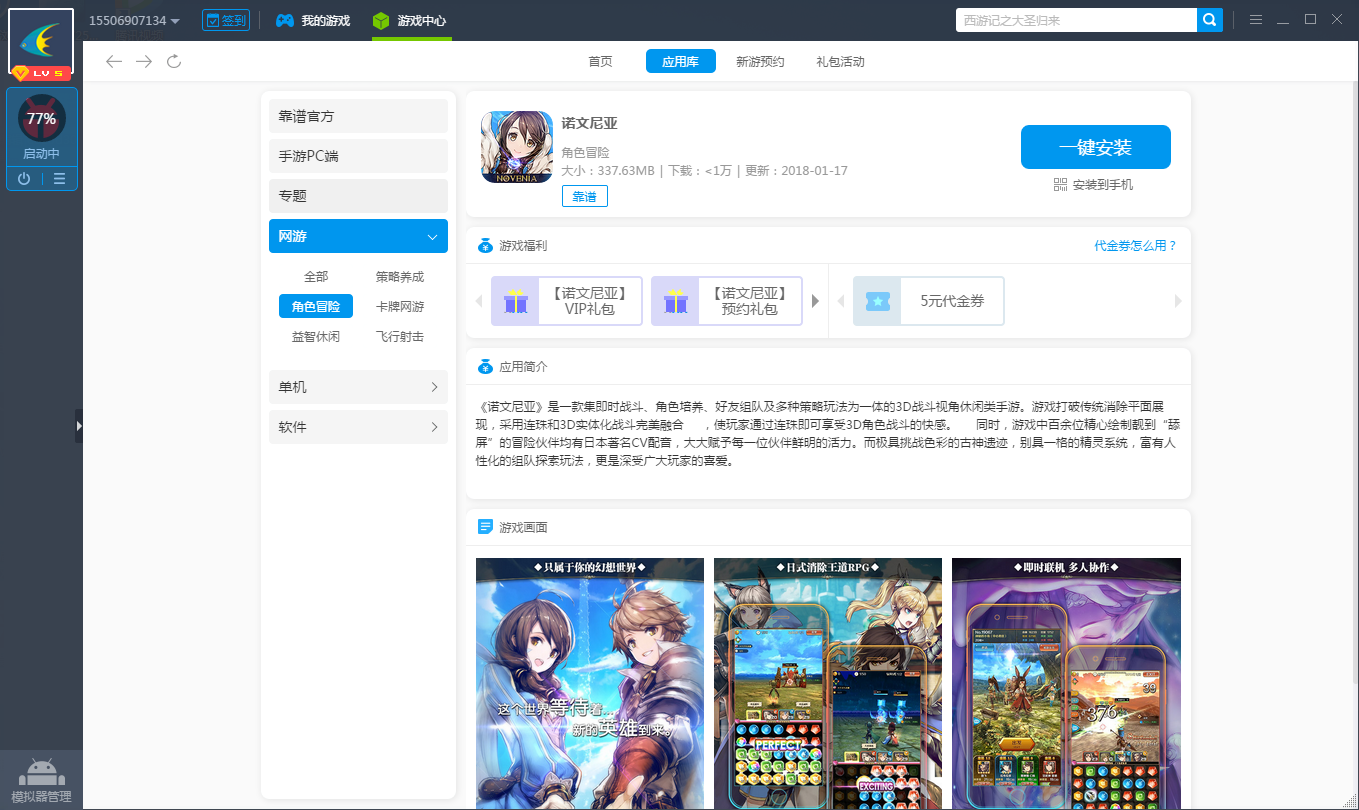The image size is (1359, 810).
Task: Expand the 软件 category
Action: click(x=358, y=427)
